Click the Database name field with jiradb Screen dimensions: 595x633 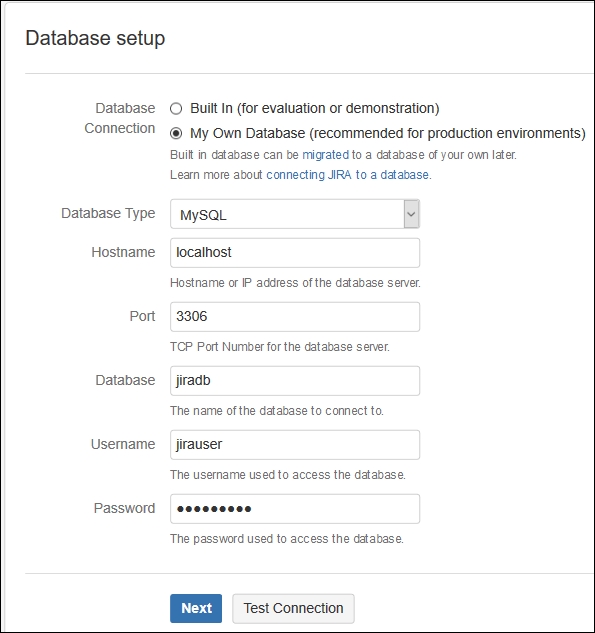coord(295,381)
